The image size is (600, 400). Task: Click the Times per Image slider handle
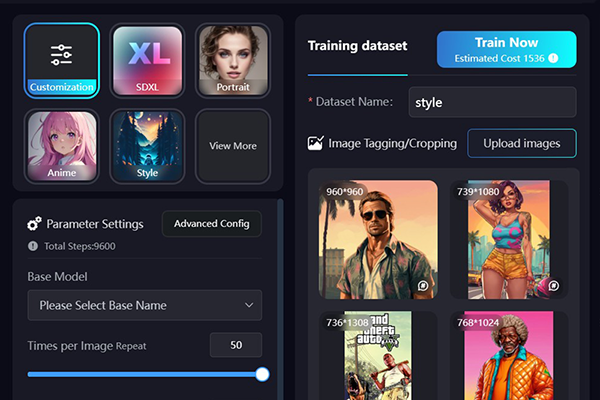coord(262,374)
